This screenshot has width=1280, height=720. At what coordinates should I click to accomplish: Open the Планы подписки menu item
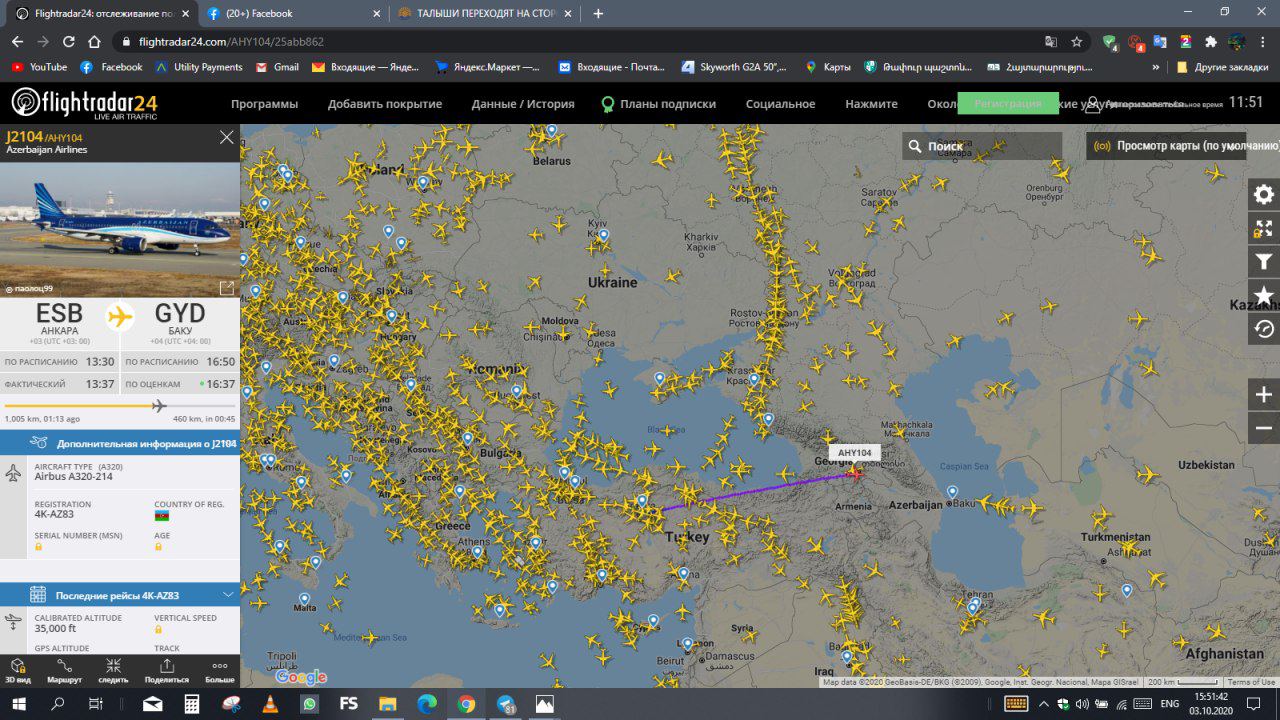[658, 104]
